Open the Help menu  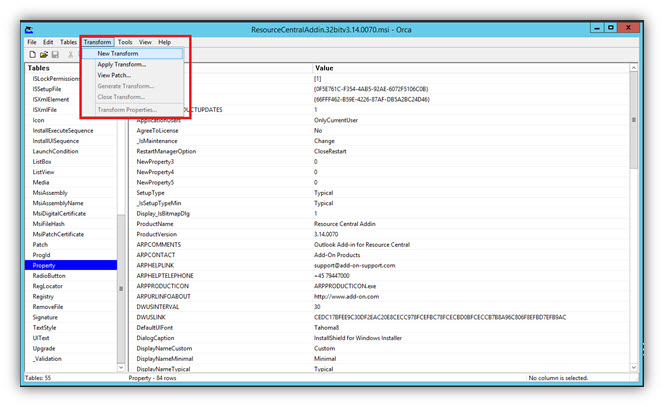[165, 42]
